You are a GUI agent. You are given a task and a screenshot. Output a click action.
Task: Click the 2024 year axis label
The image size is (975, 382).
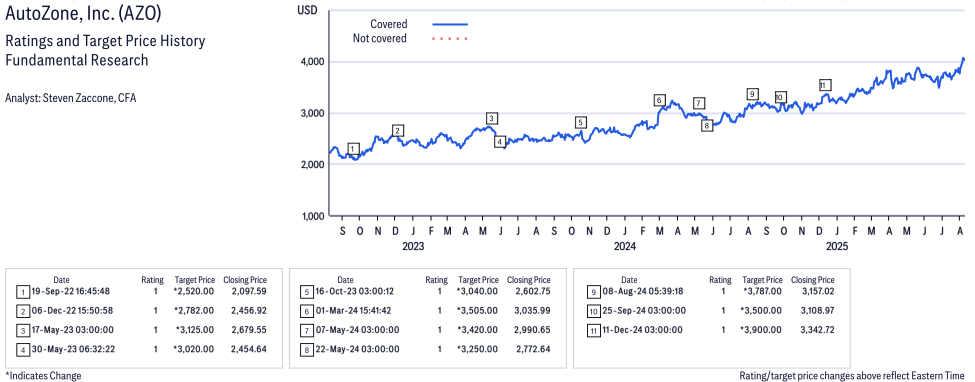click(x=624, y=246)
